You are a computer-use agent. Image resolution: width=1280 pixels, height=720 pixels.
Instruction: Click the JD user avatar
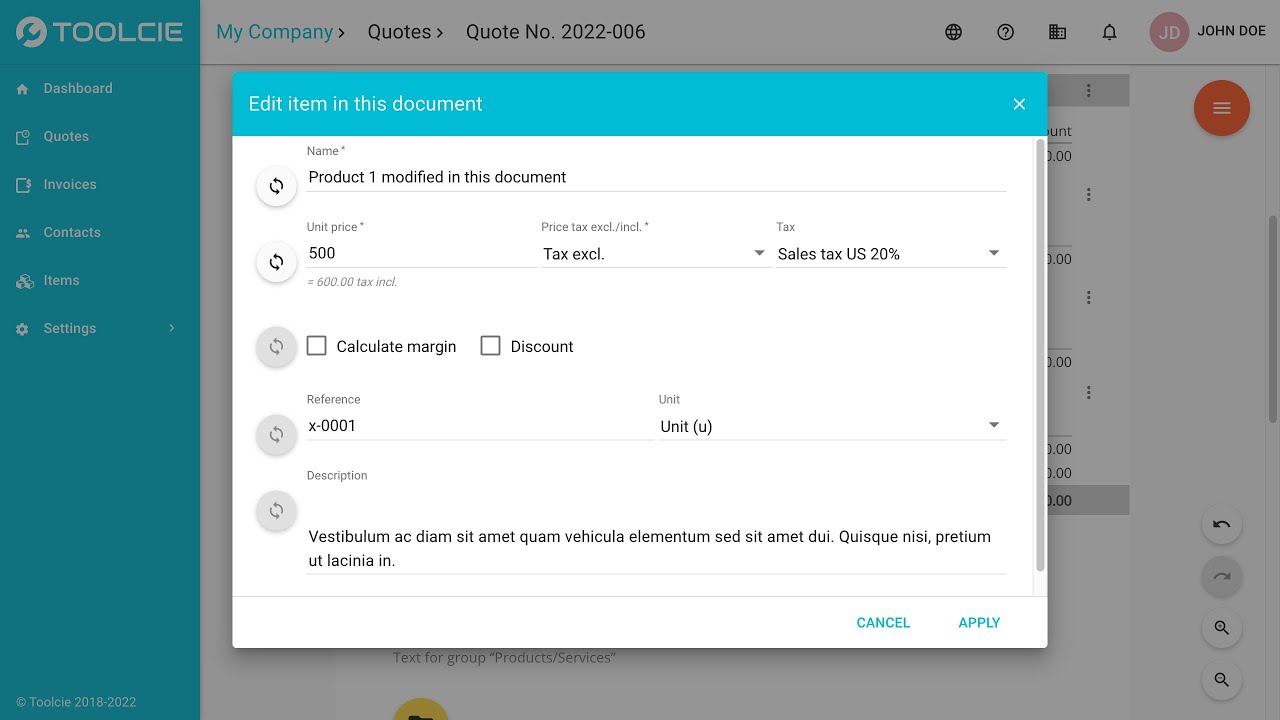coord(1169,32)
